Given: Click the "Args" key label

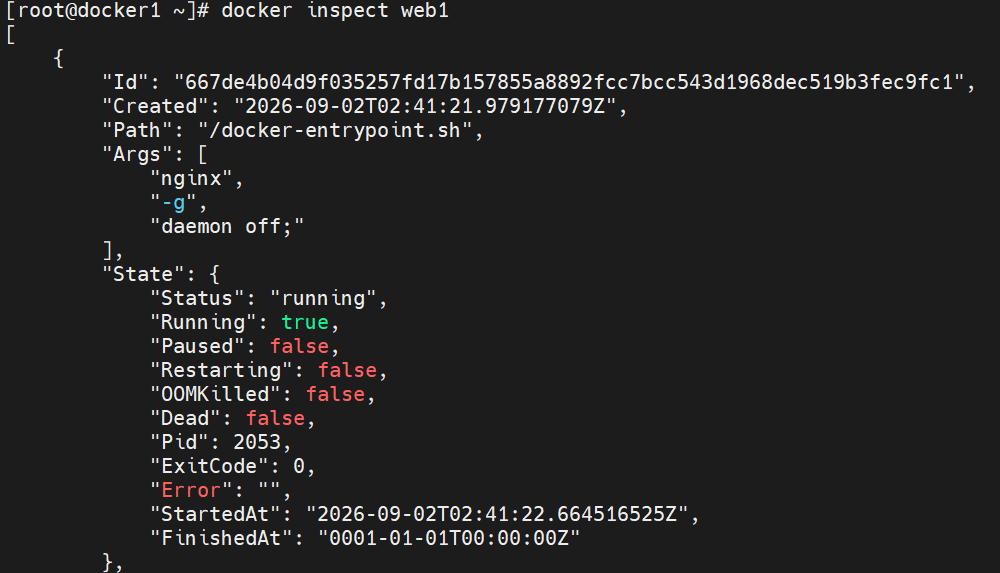Looking at the screenshot, I should (x=137, y=154).
